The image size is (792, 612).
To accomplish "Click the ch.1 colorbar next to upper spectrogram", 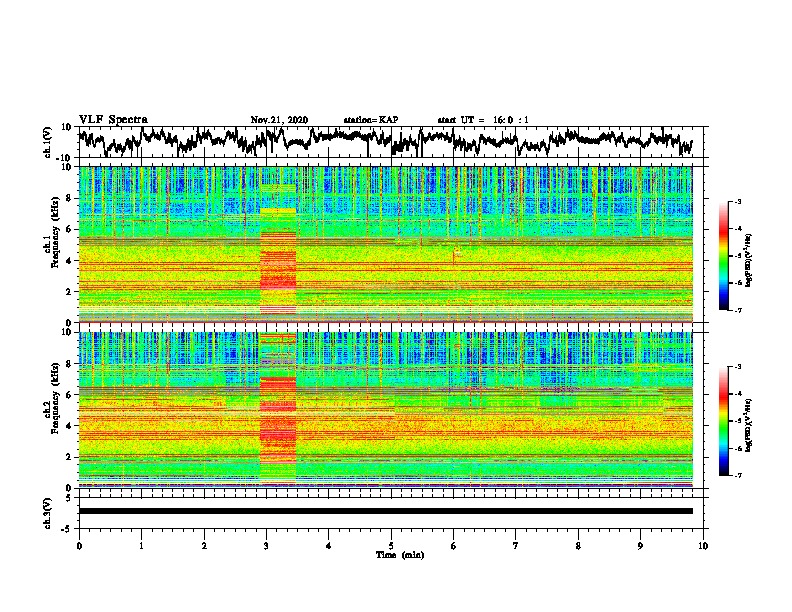I will [x=723, y=256].
